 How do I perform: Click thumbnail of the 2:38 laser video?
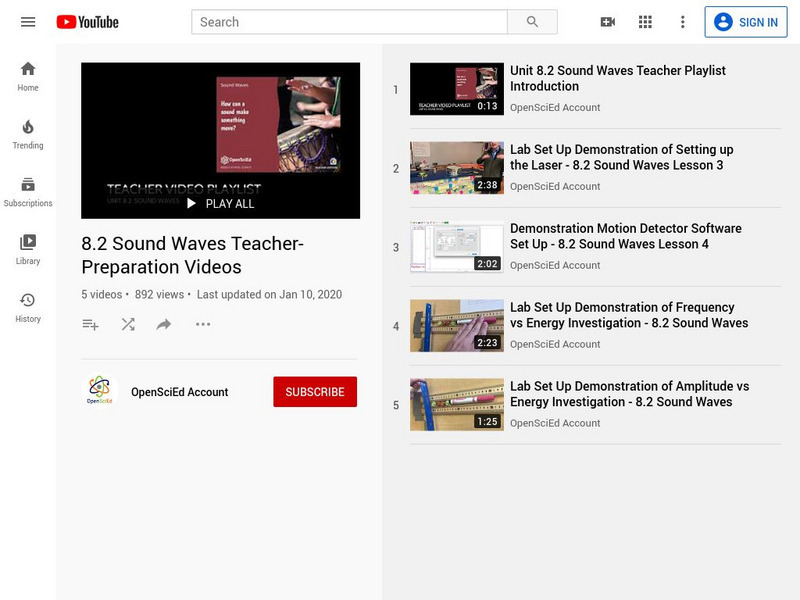[457, 168]
